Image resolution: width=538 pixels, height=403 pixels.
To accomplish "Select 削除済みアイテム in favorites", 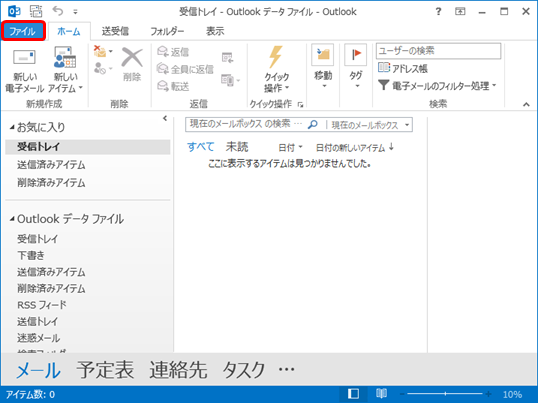I will [51, 183].
